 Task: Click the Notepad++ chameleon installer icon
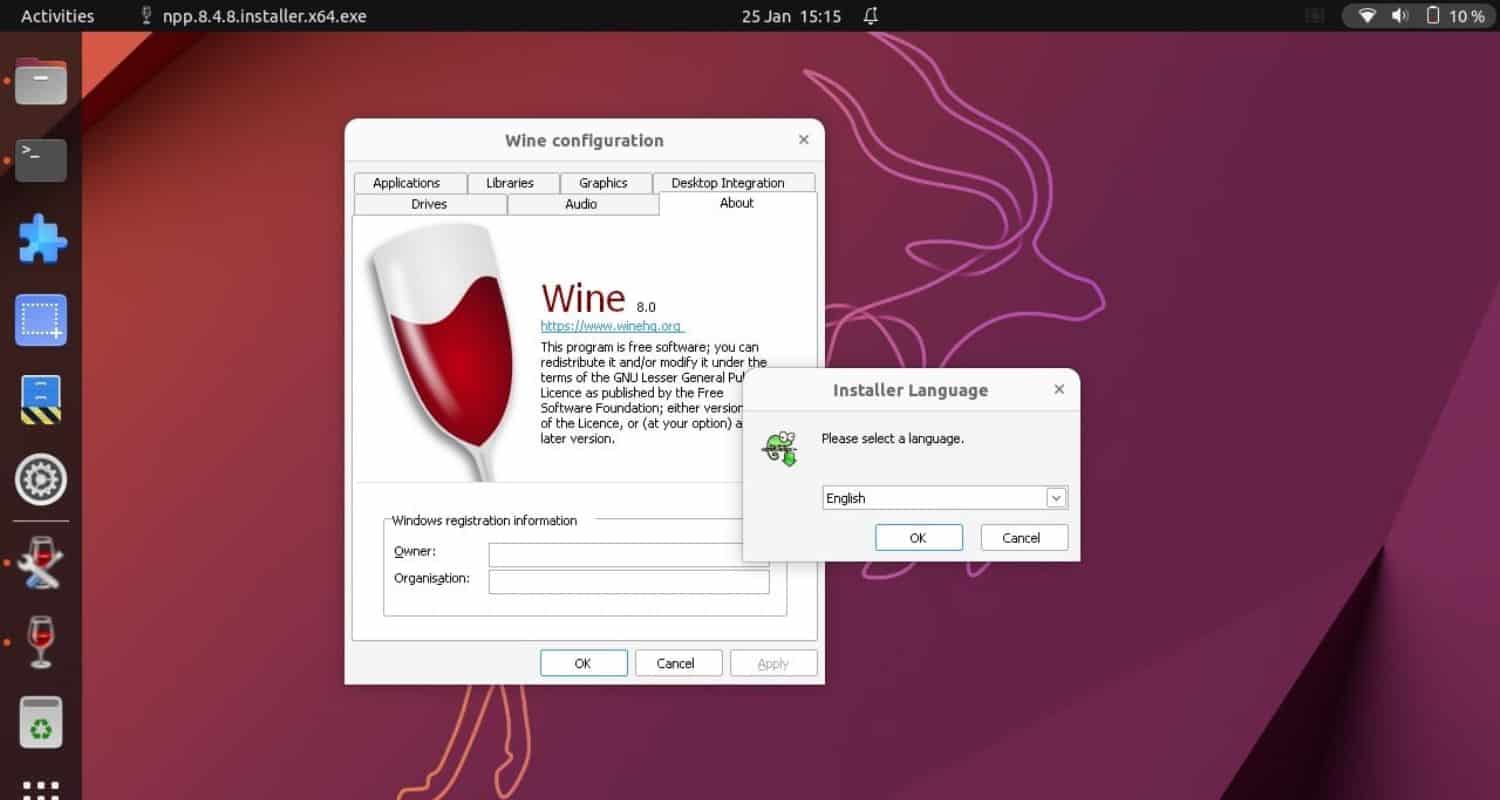(x=780, y=449)
